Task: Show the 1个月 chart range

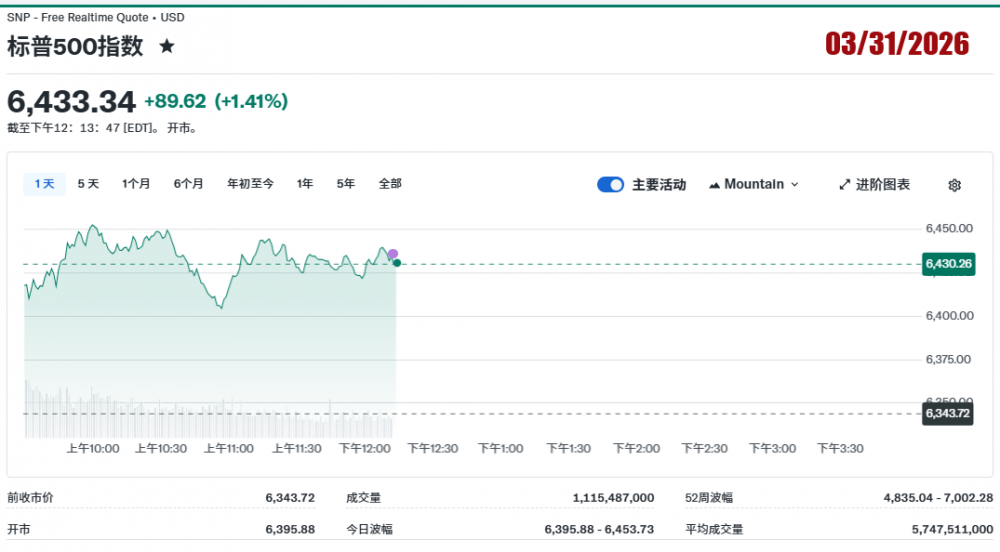Action: coord(136,184)
